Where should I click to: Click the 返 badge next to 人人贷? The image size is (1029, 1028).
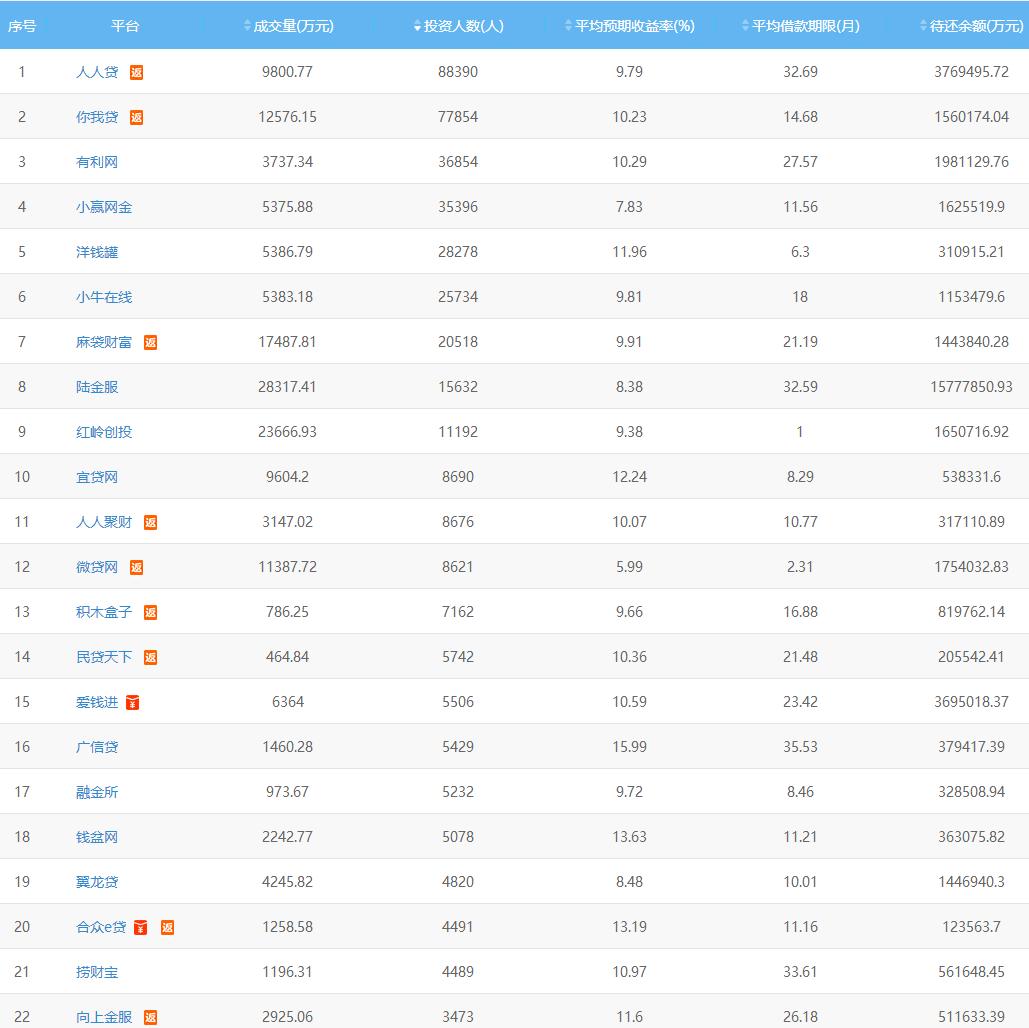(136, 72)
